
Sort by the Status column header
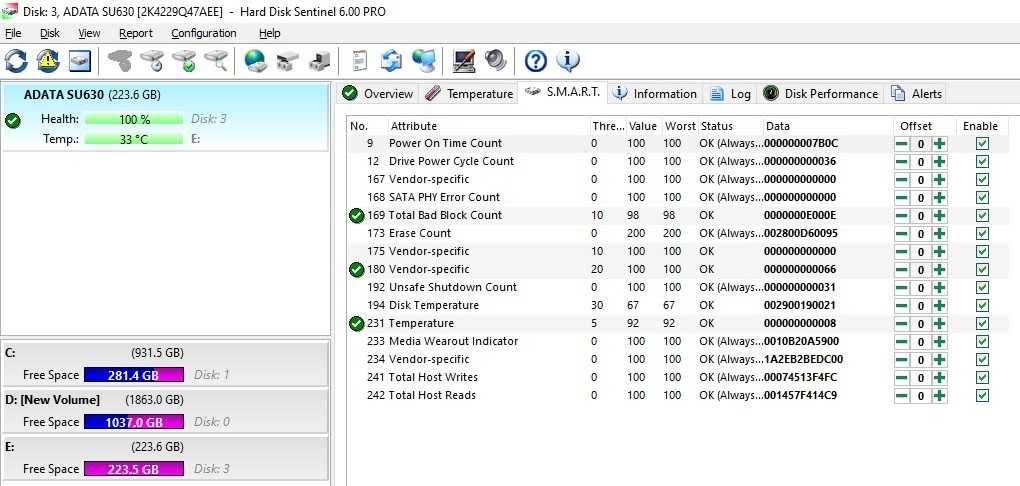click(x=730, y=126)
